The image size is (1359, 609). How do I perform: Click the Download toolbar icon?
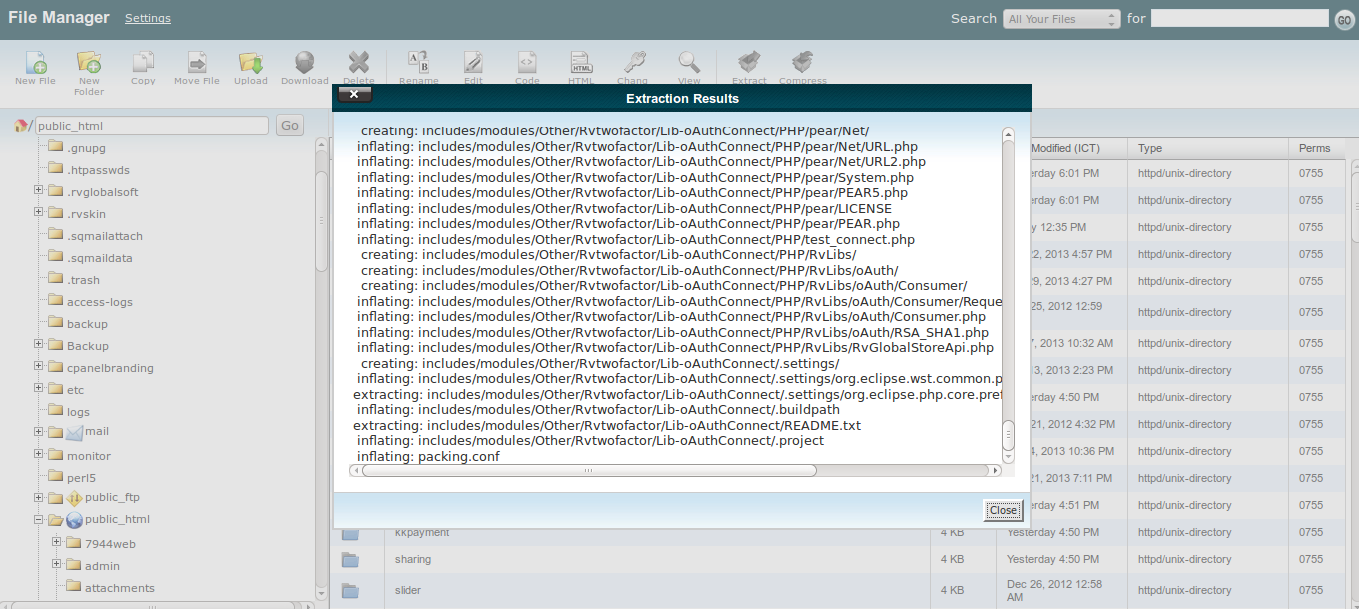(x=305, y=63)
